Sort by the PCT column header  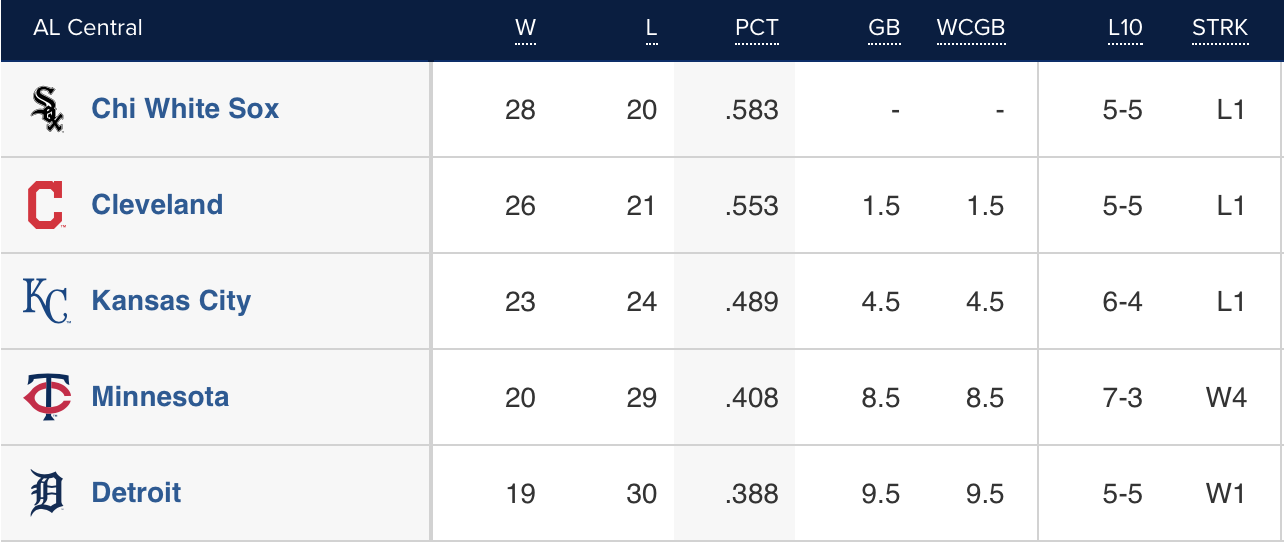tap(756, 28)
